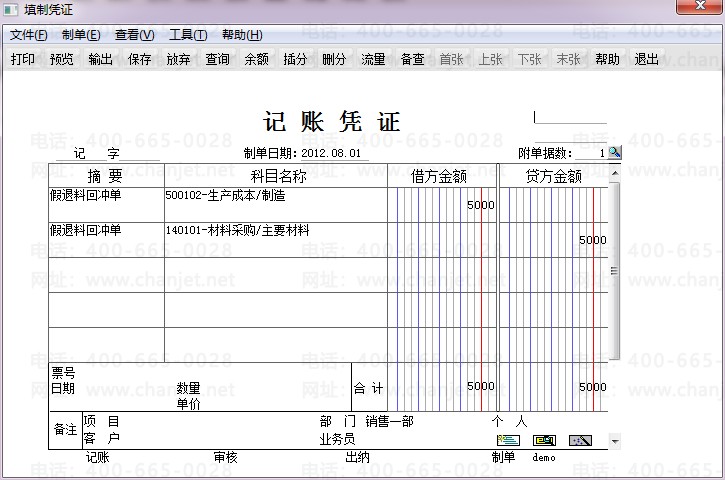Click the 打印 print toolbar button
The image size is (725, 480).
click(23, 59)
